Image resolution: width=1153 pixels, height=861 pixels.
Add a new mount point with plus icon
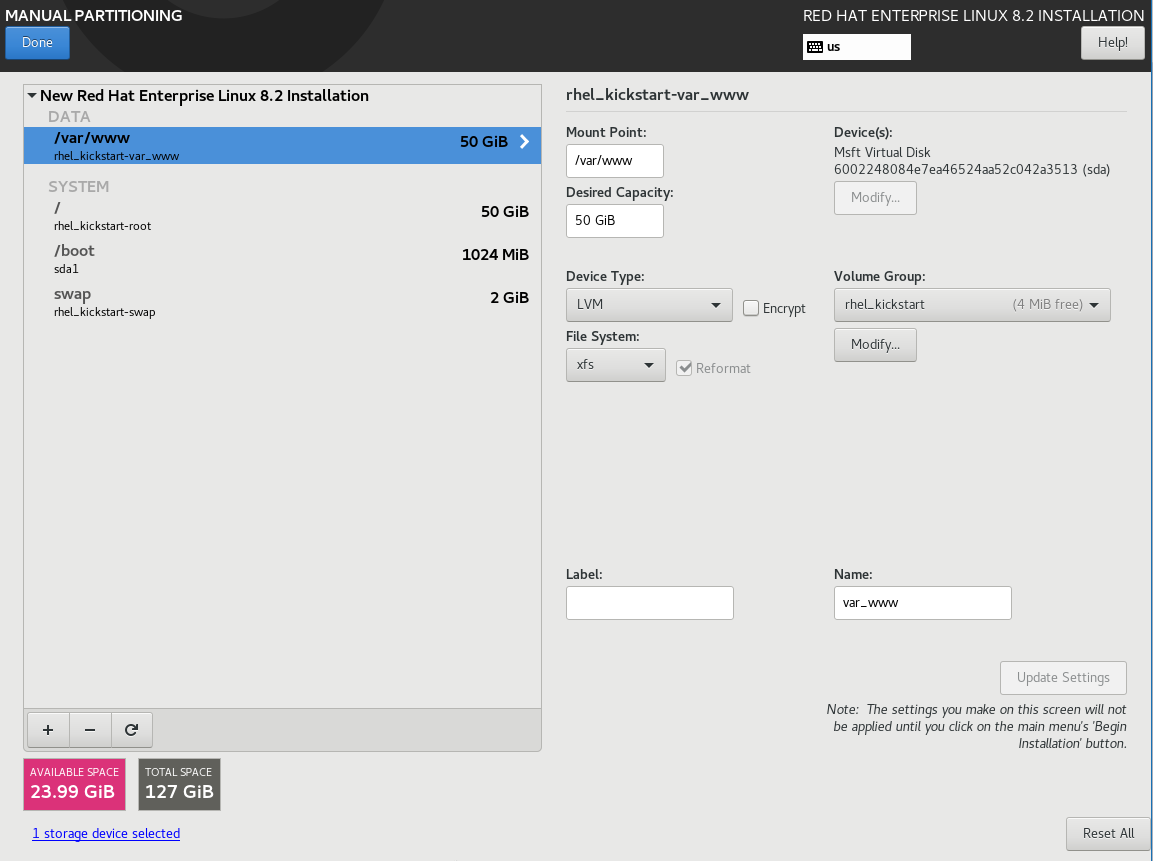pyautogui.click(x=48, y=729)
